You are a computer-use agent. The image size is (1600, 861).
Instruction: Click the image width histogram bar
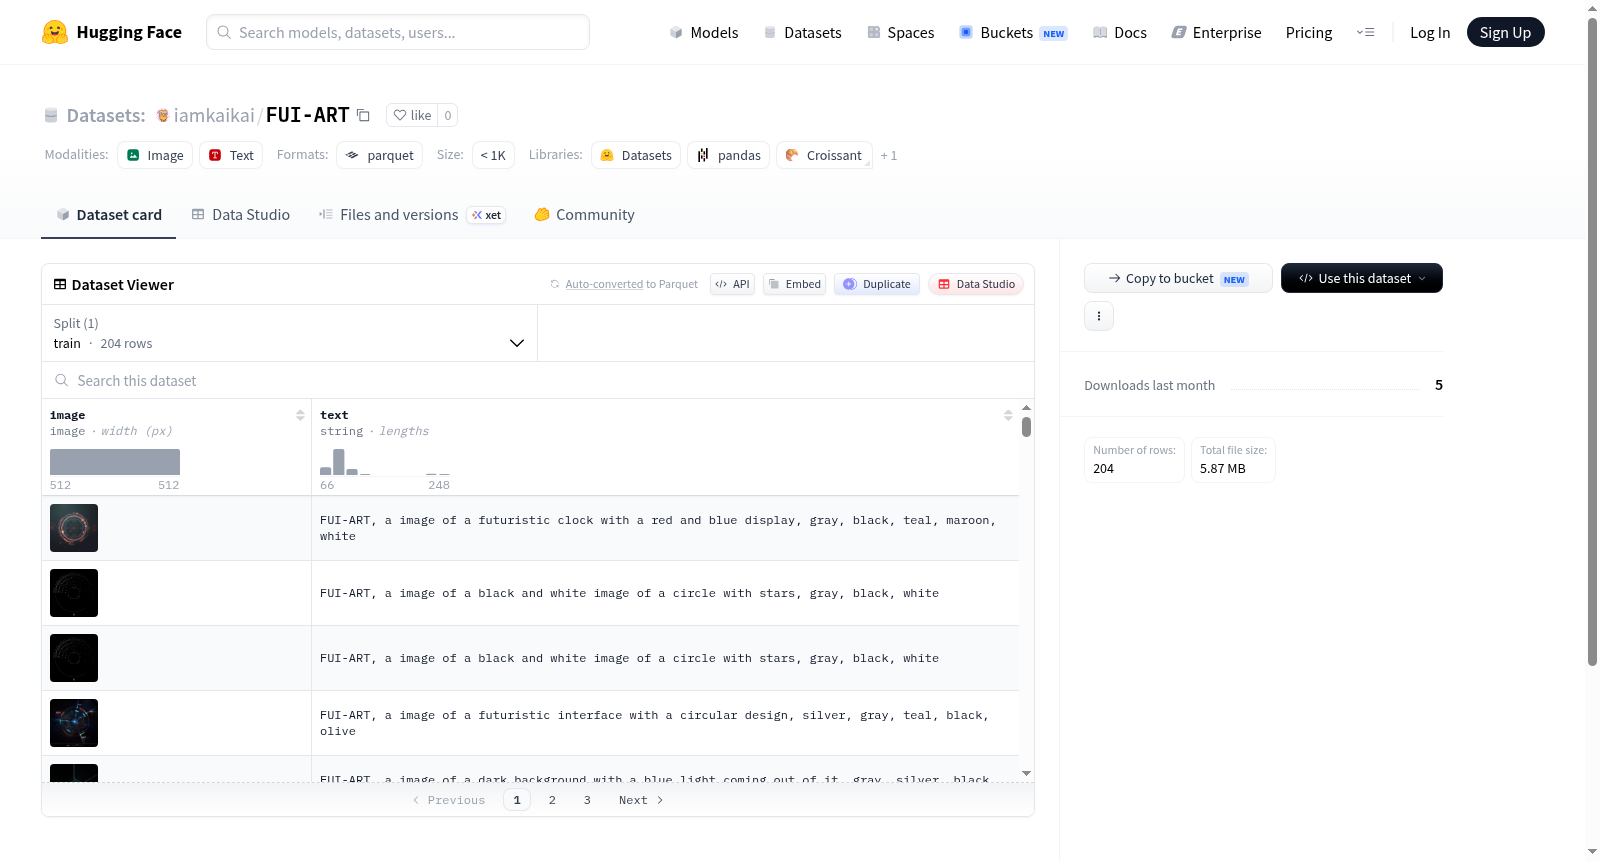(115, 462)
